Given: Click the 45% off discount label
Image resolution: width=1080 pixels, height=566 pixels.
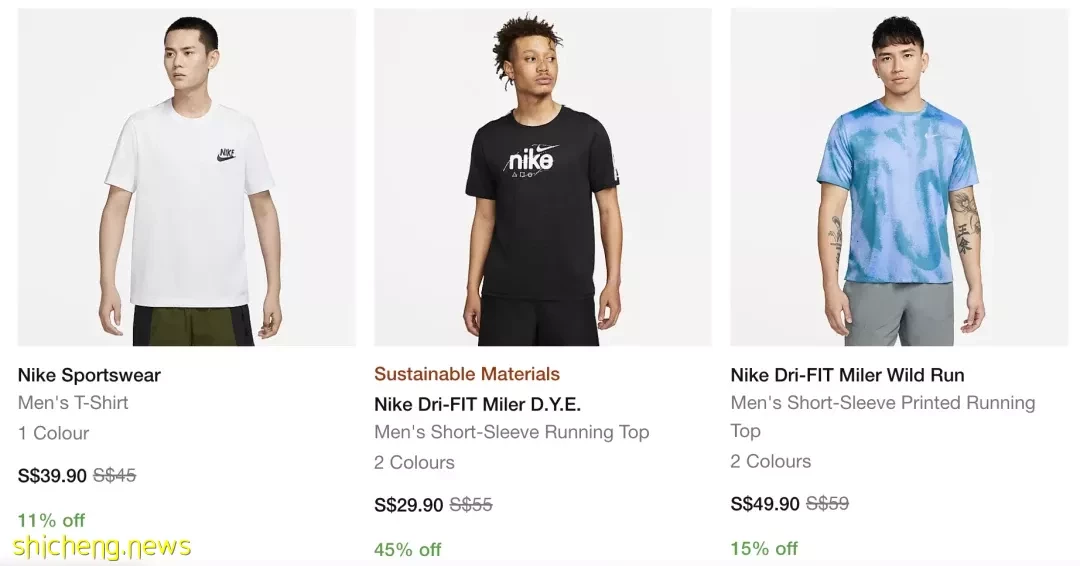Looking at the screenshot, I should (x=408, y=549).
